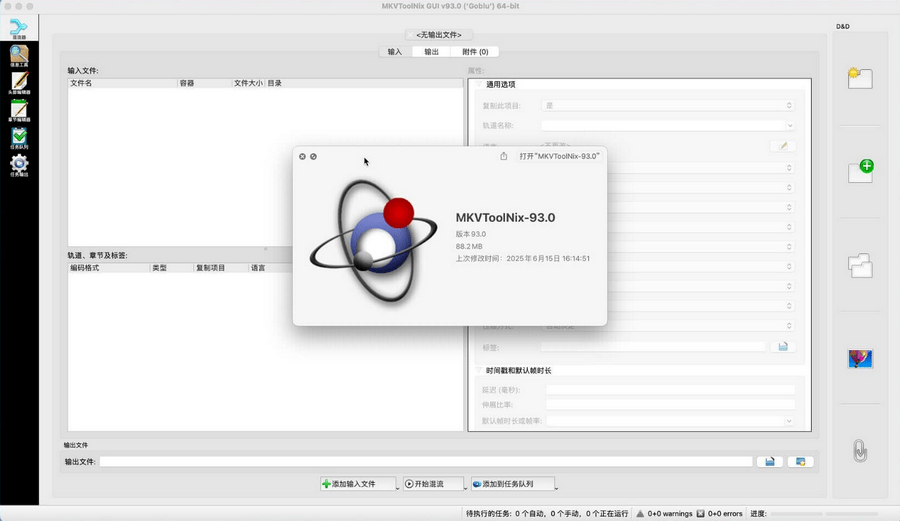The height and width of the screenshot is (521, 900).
Task: Click the 伸展比率 input field
Action: click(670, 405)
